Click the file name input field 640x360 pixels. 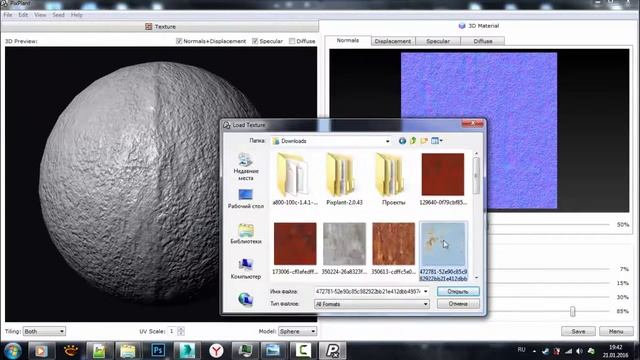[x=368, y=291]
